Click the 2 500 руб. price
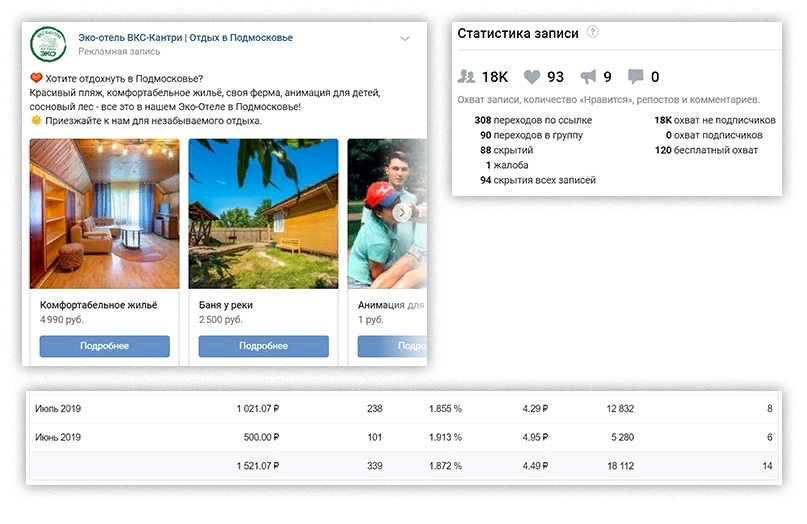This screenshot has height=524, width=807. coord(221,320)
